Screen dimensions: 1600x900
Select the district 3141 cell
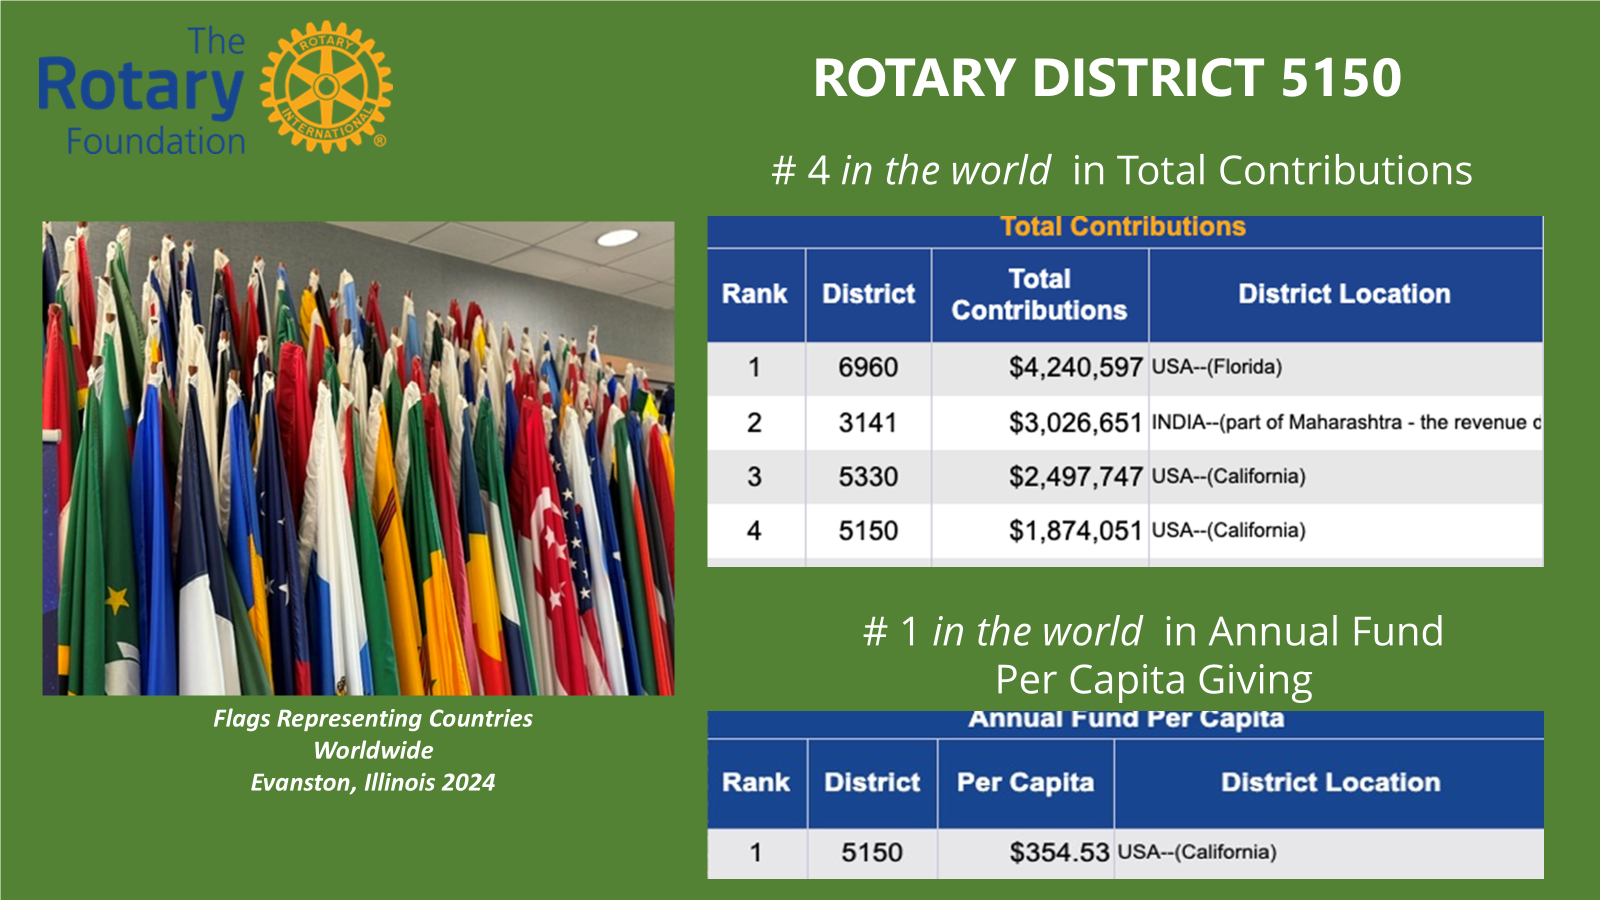click(868, 423)
